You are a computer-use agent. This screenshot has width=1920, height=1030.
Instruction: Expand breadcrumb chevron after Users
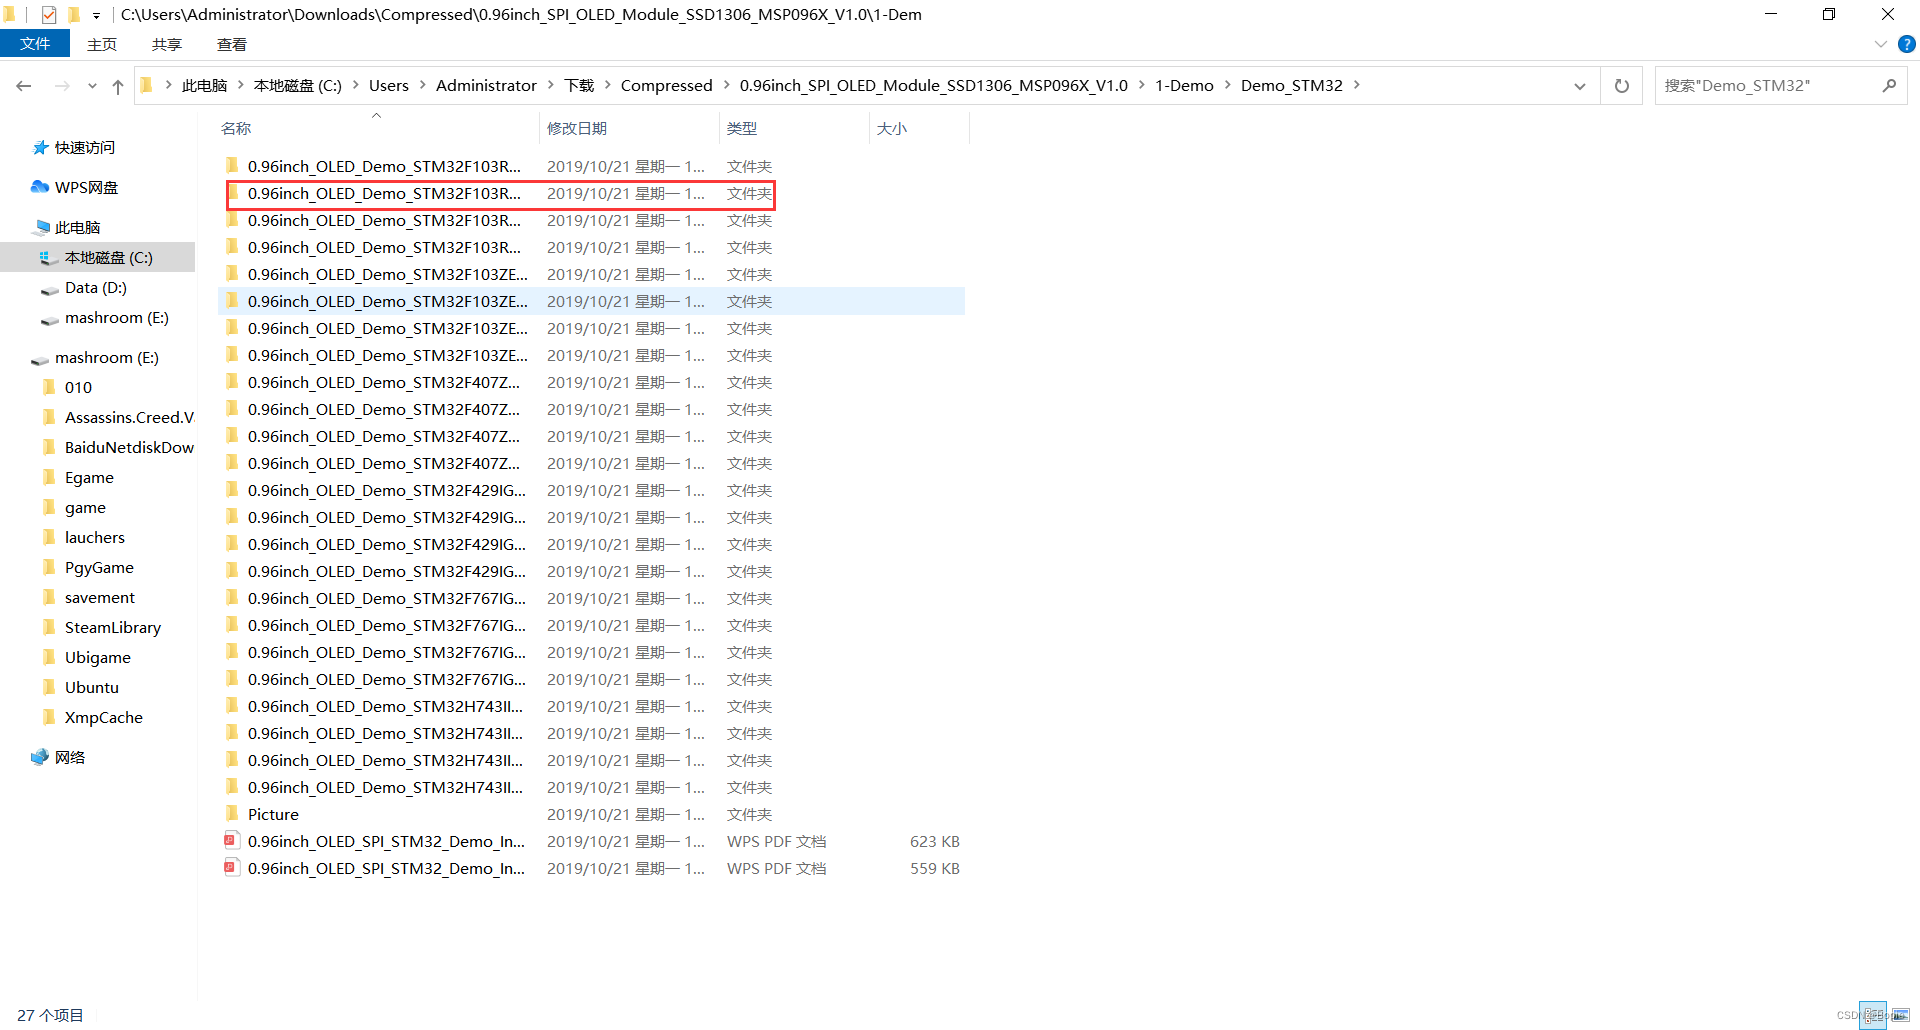(x=423, y=85)
